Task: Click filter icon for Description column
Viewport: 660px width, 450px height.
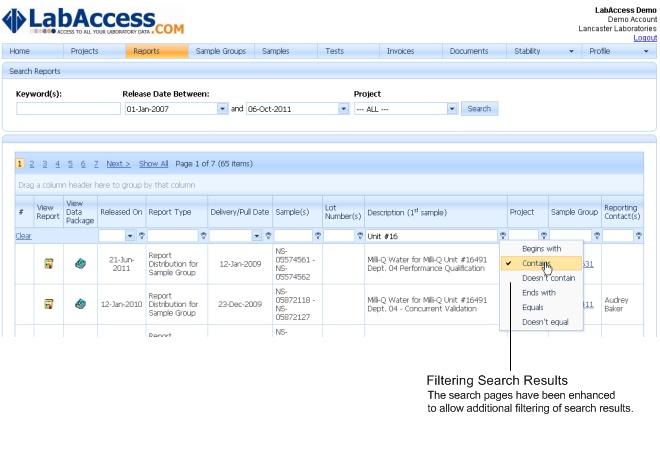Action: click(x=502, y=236)
